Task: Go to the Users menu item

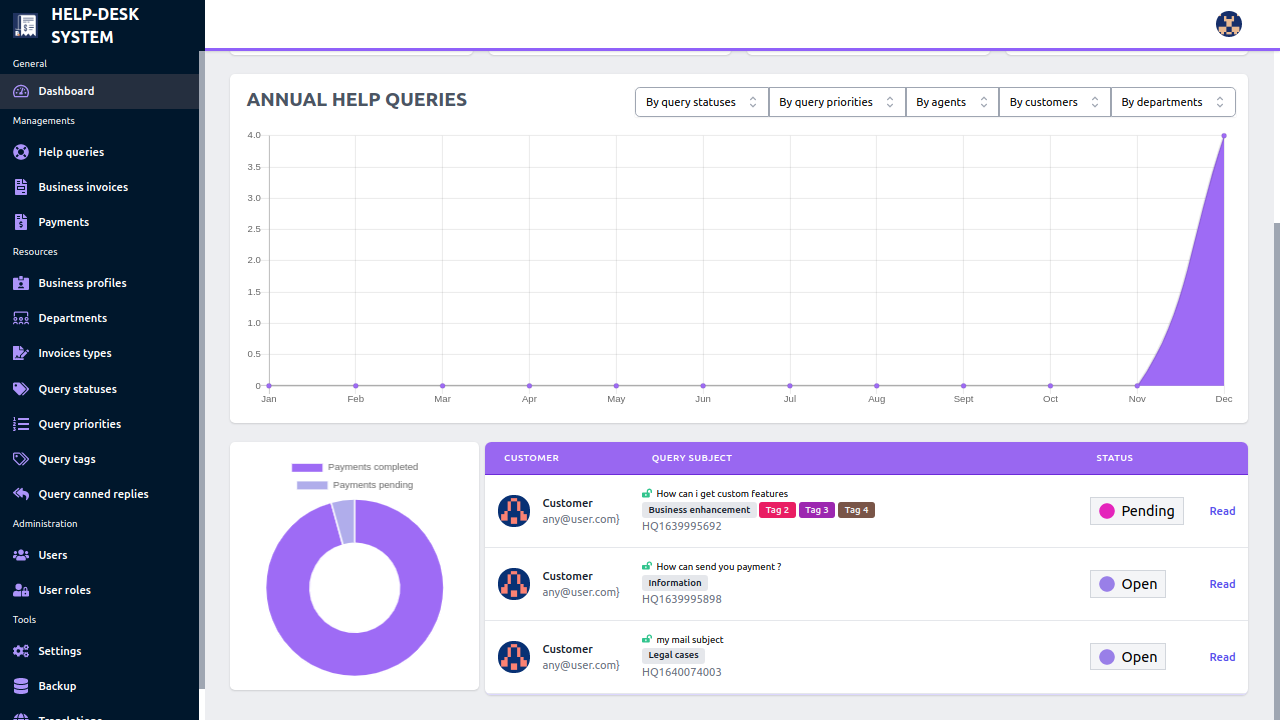Action: coord(53,555)
